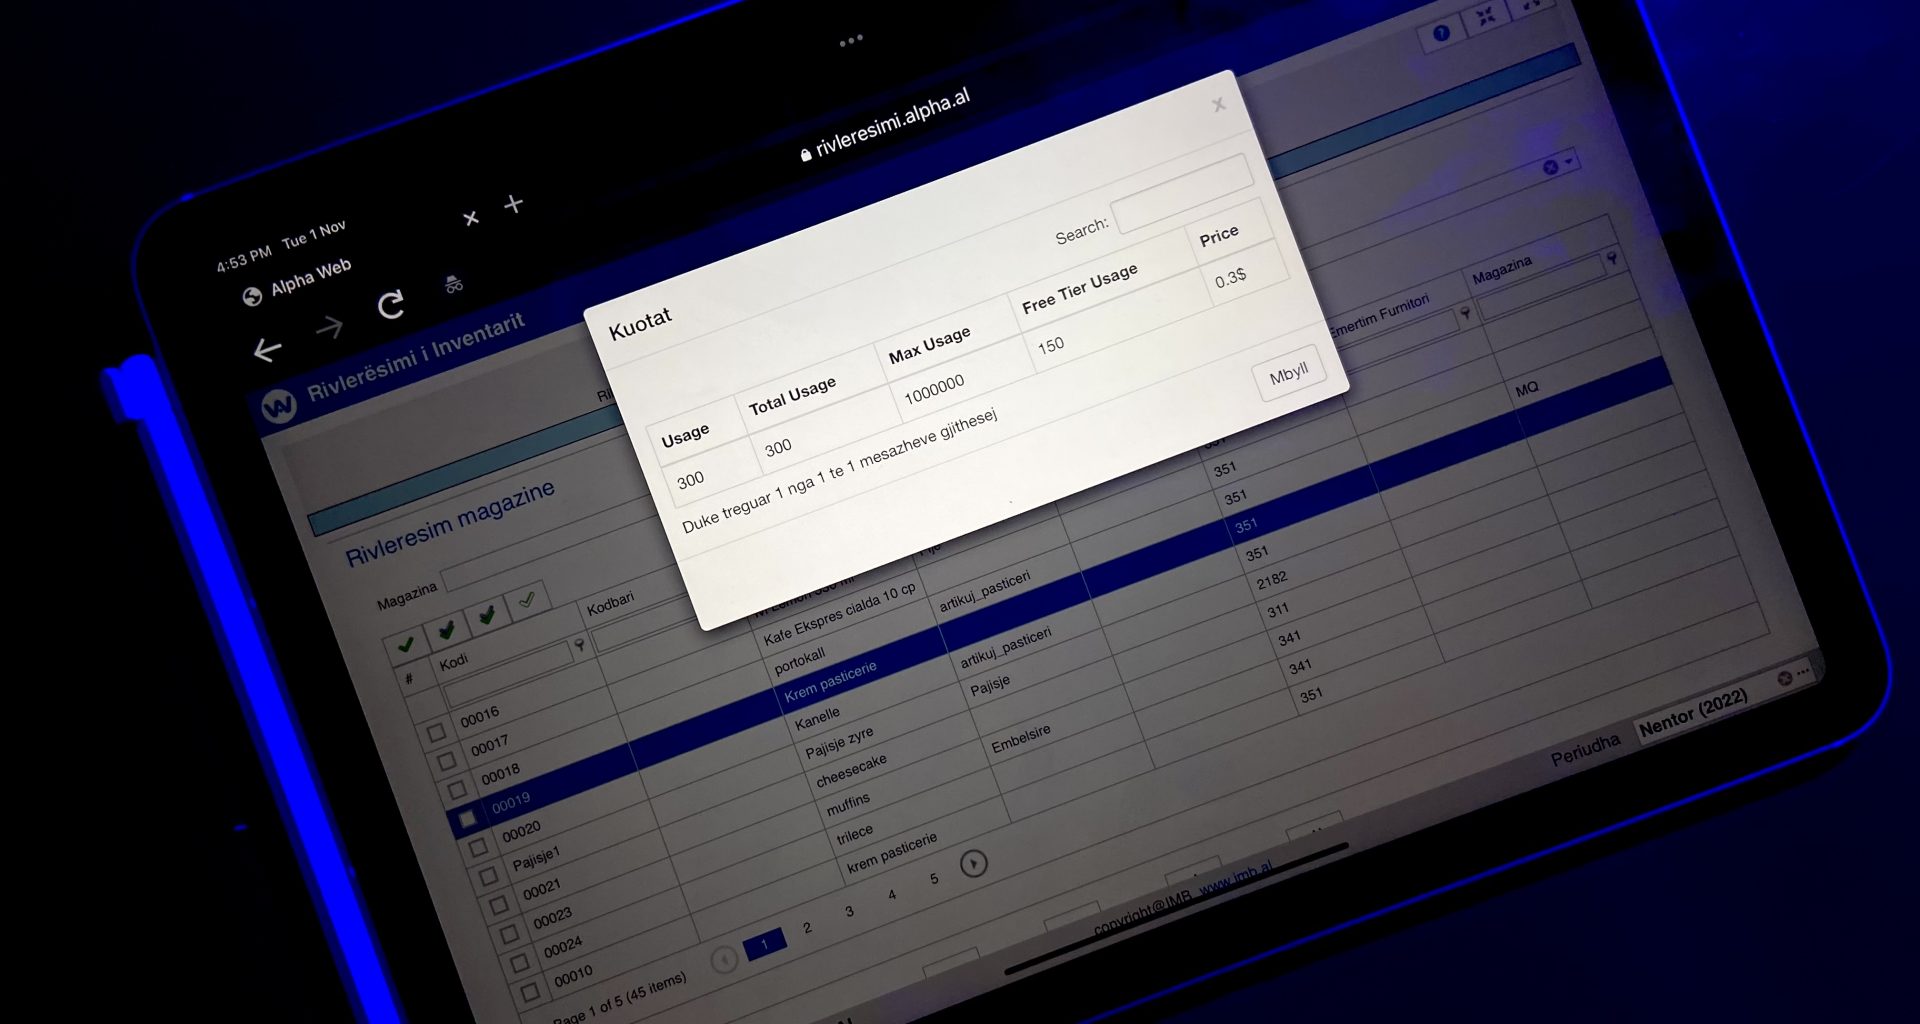Select the muffins item row
The height and width of the screenshot is (1024, 1920).
(848, 804)
